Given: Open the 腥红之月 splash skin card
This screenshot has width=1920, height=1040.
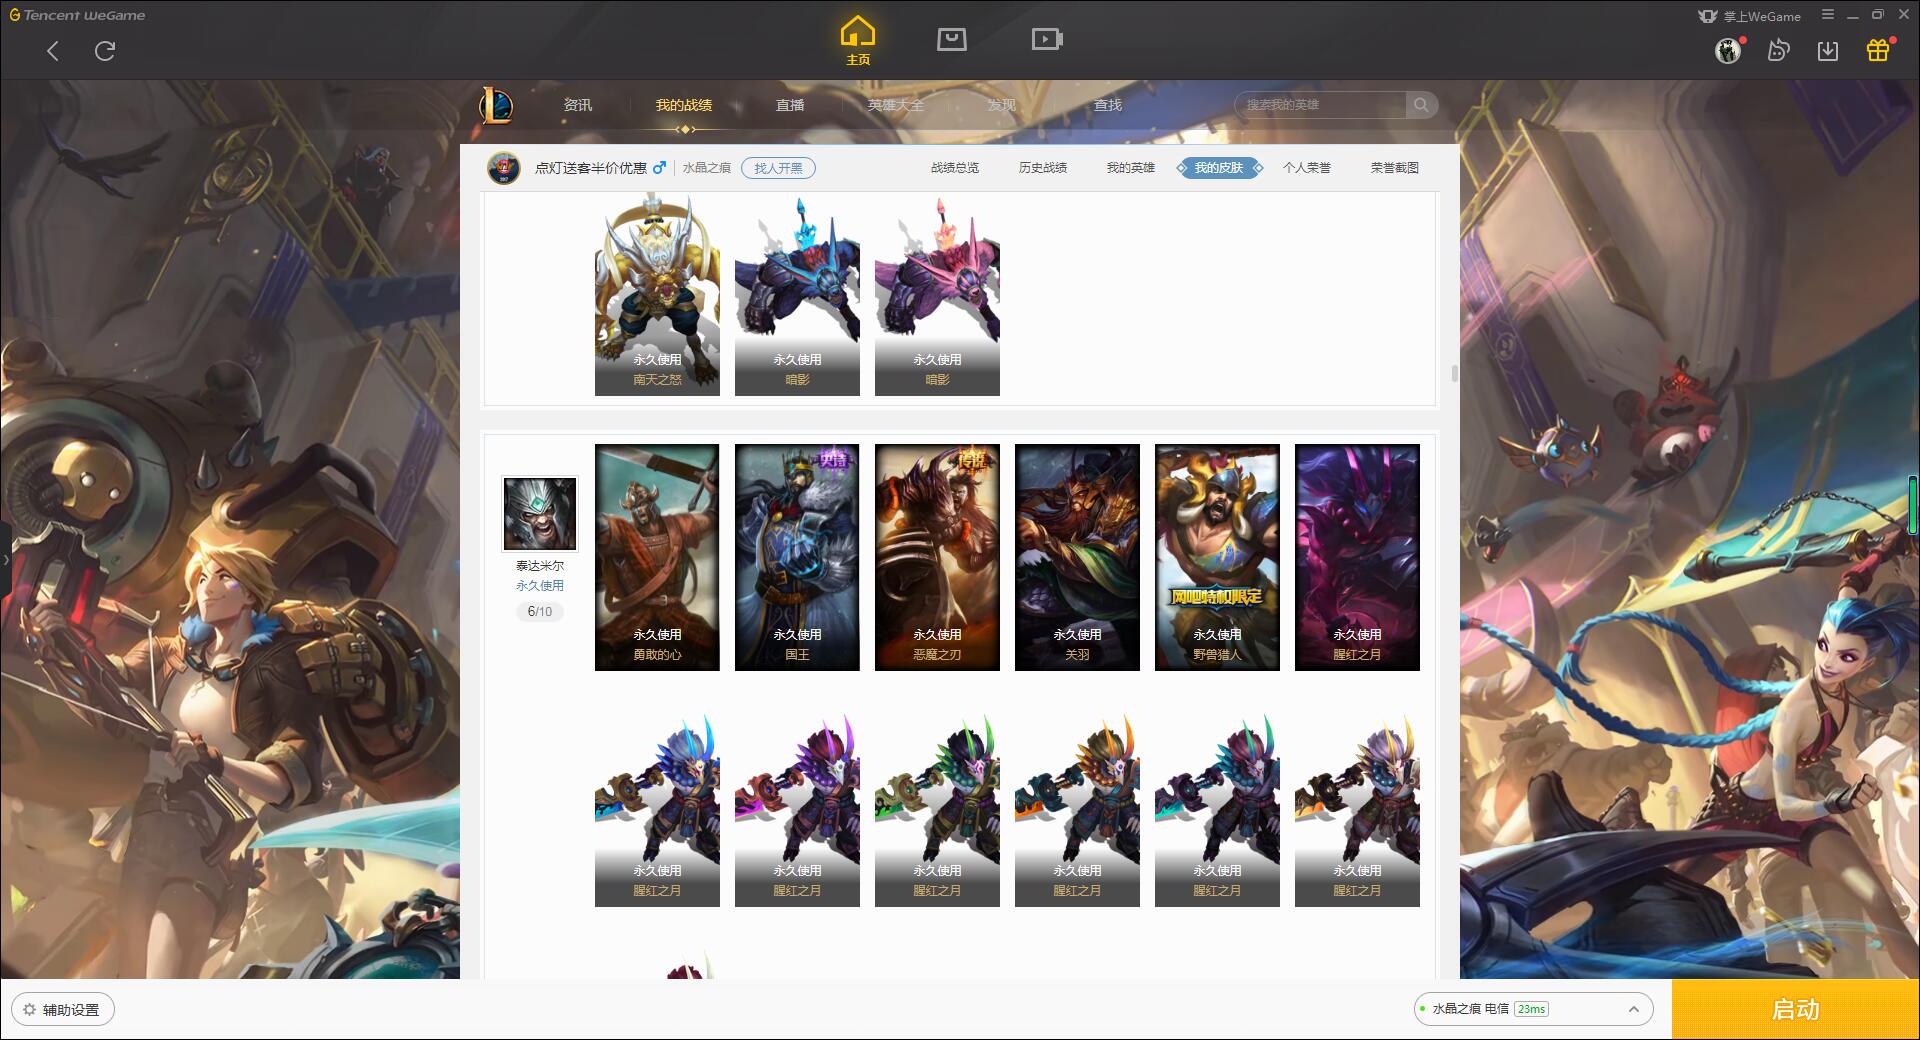Looking at the screenshot, I should click(1357, 557).
